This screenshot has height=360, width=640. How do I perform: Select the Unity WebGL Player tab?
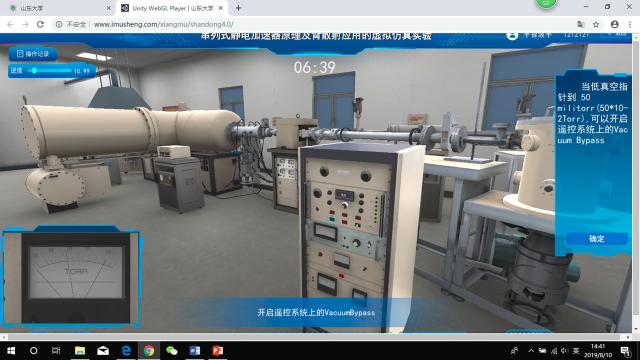pos(172,8)
